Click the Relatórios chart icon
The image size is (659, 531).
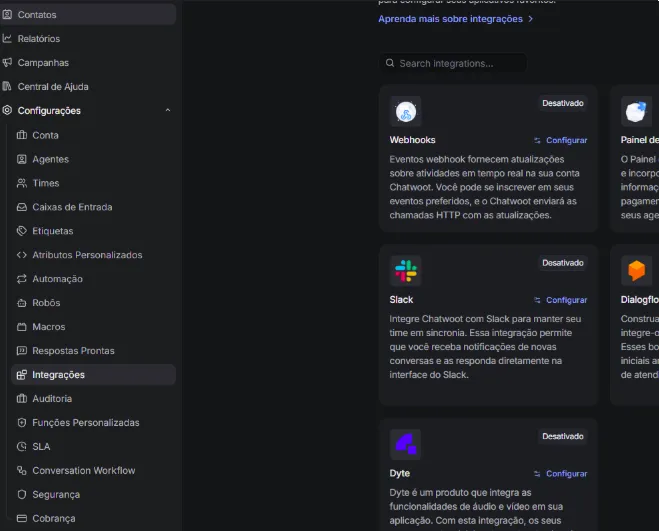[7, 39]
